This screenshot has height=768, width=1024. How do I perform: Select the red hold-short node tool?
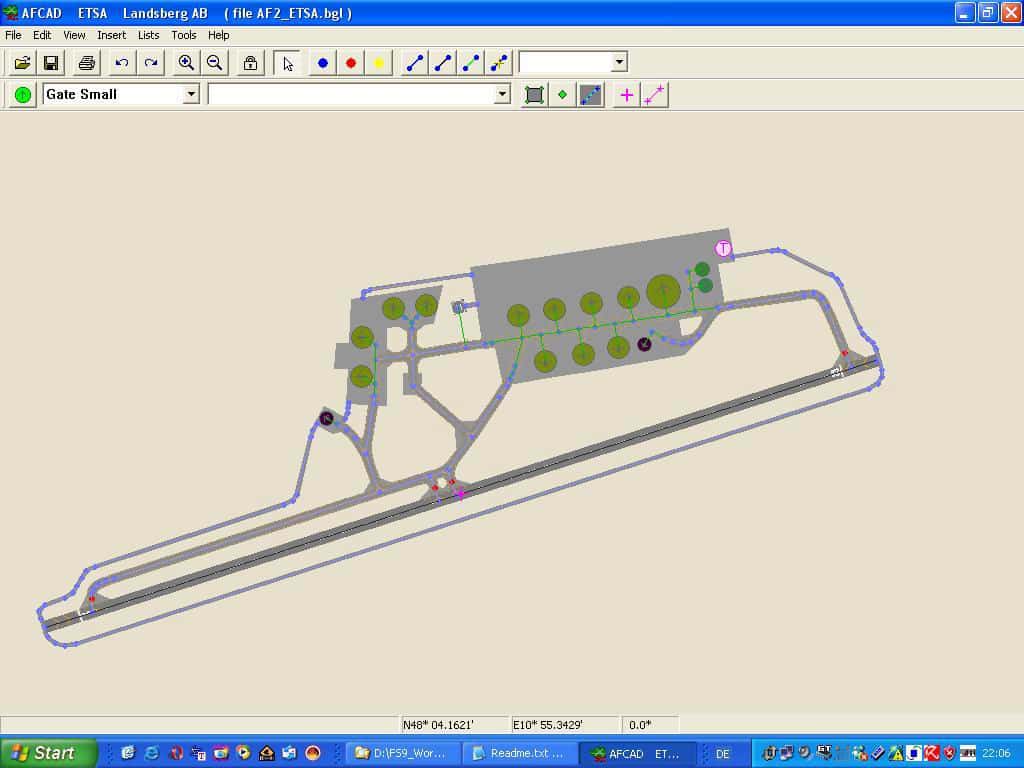[x=351, y=63]
